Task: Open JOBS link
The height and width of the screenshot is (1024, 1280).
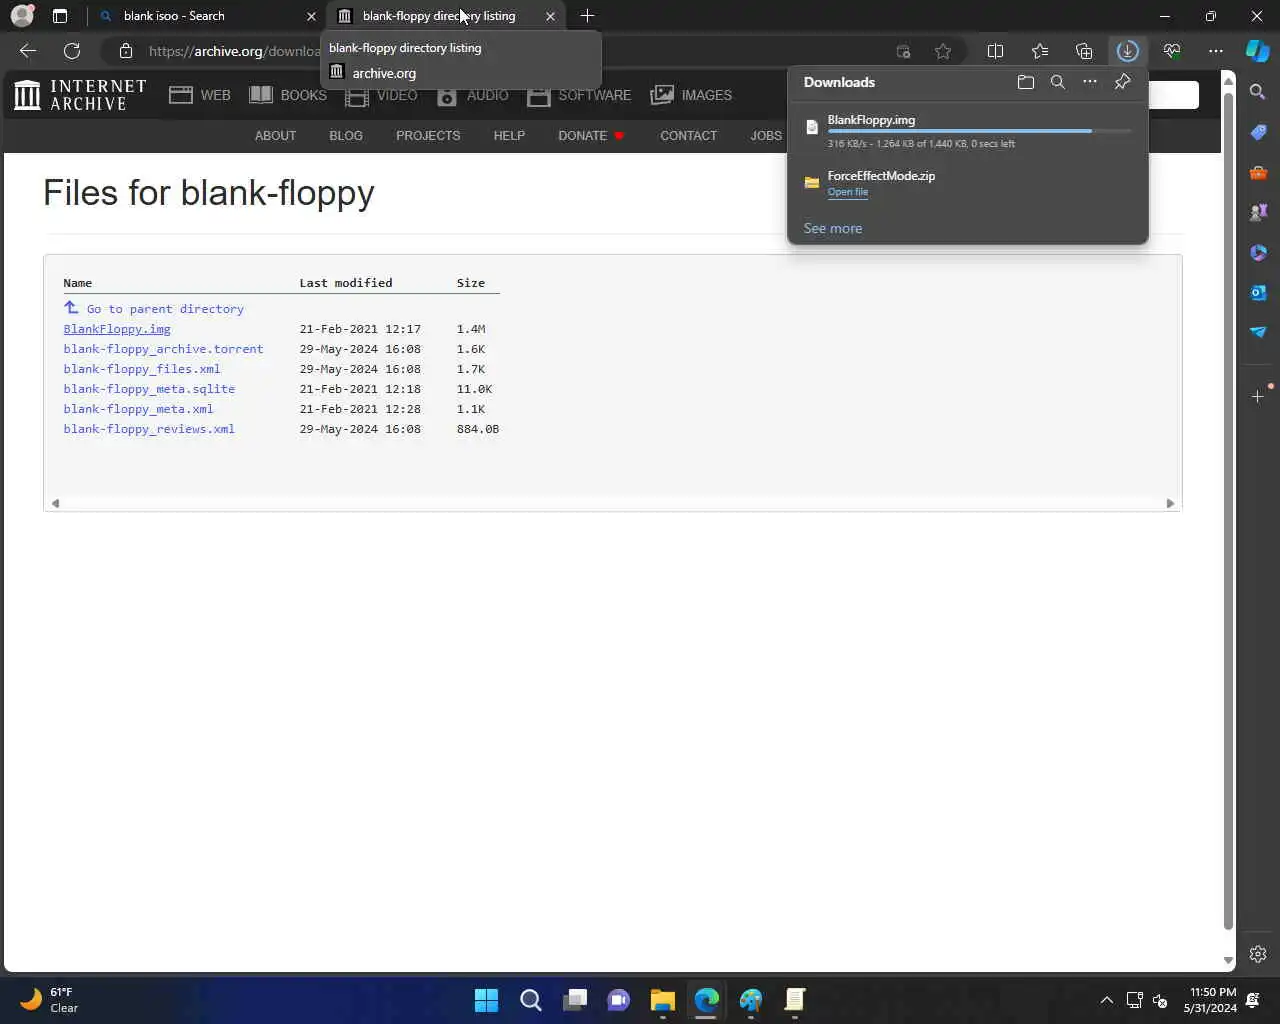Action: 766,135
